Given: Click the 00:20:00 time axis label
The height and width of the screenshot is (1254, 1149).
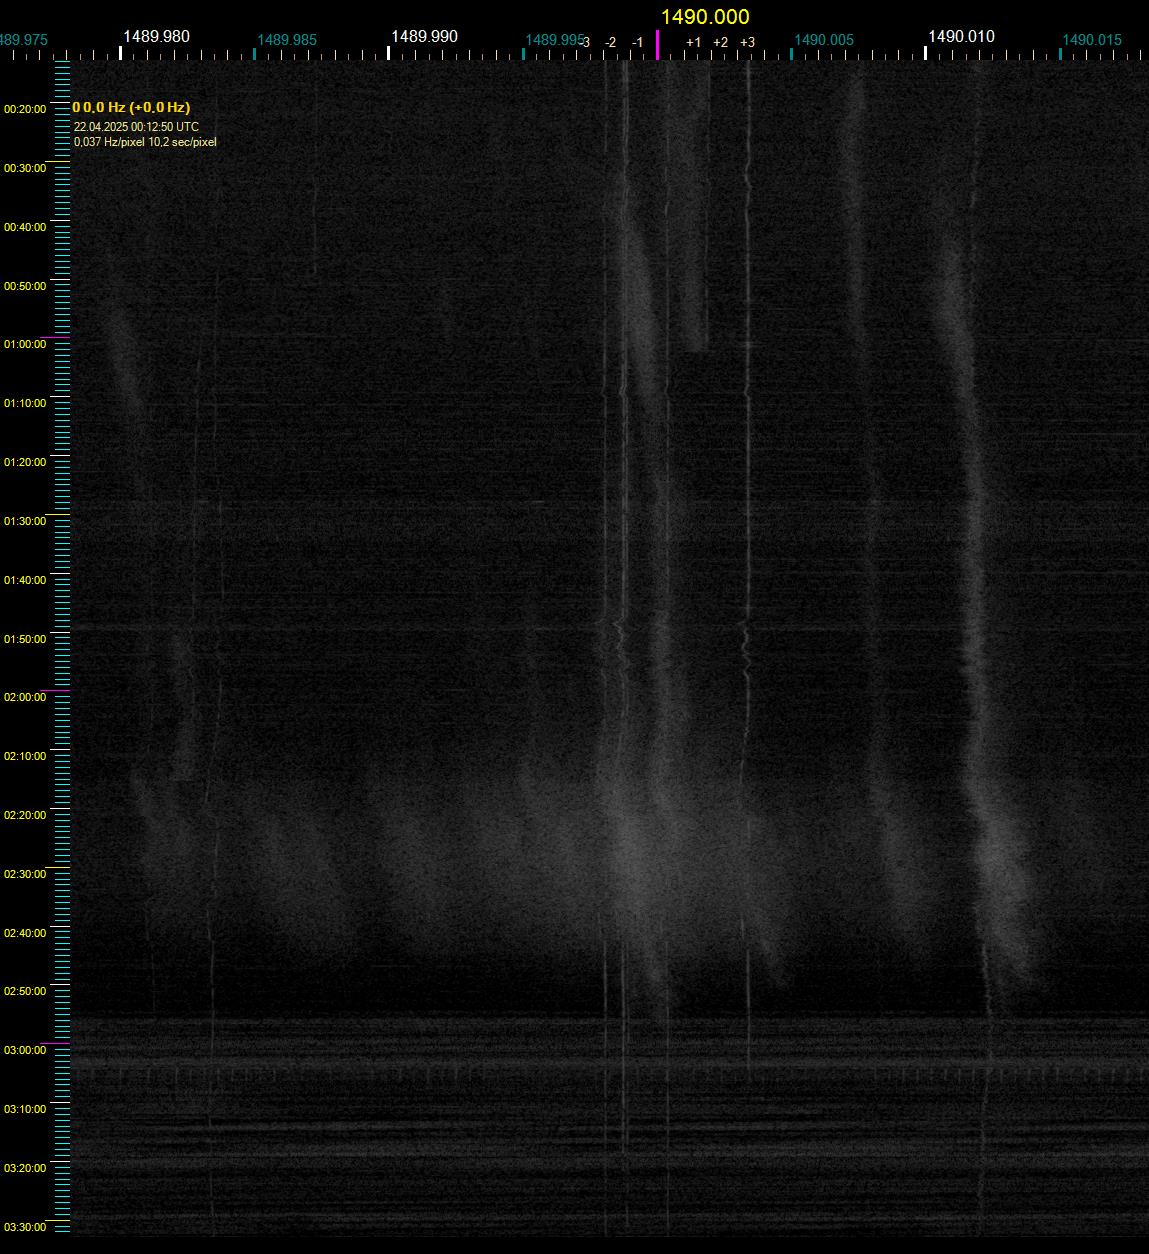Looking at the screenshot, I should [25, 109].
